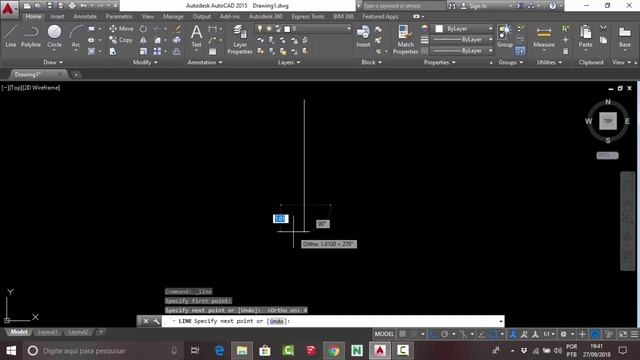Image resolution: width=640 pixels, height=360 pixels.
Task: Open the Layout1 tab
Action: point(47,332)
